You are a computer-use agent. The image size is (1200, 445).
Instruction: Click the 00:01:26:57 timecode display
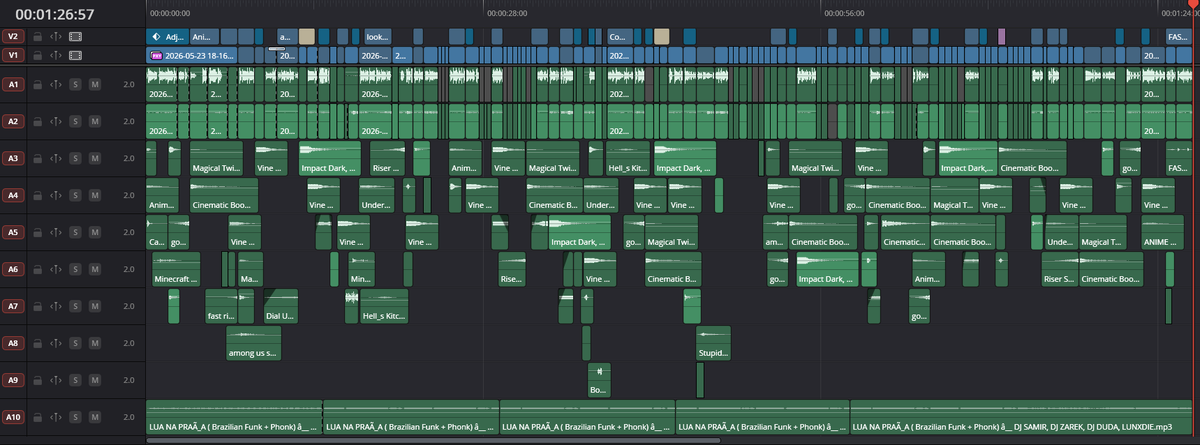(55, 14)
